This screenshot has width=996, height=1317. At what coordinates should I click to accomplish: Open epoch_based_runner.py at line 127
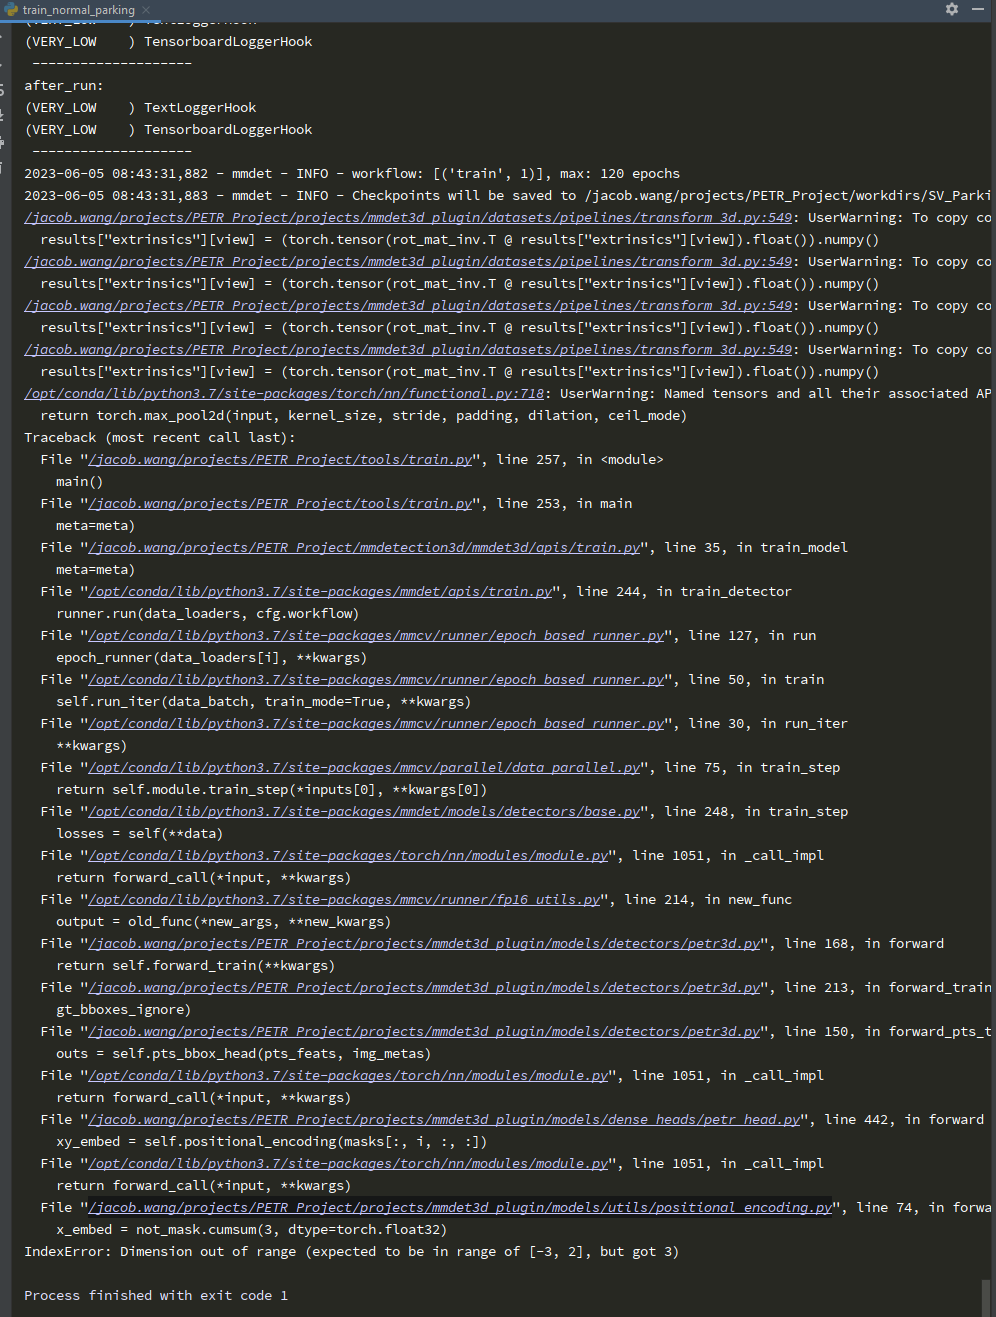pyautogui.click(x=375, y=635)
